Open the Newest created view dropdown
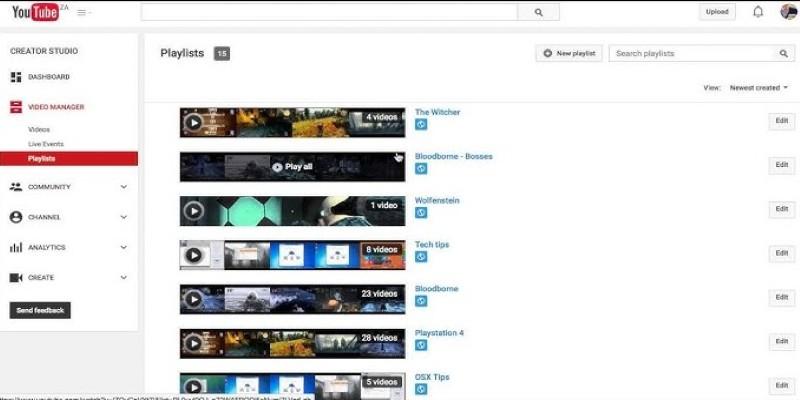800x400 pixels. tap(758, 88)
